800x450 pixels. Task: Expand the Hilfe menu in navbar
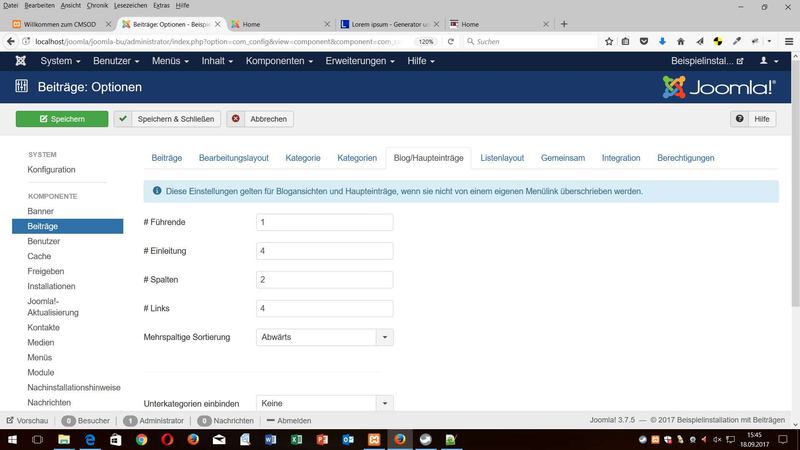pyautogui.click(x=421, y=61)
